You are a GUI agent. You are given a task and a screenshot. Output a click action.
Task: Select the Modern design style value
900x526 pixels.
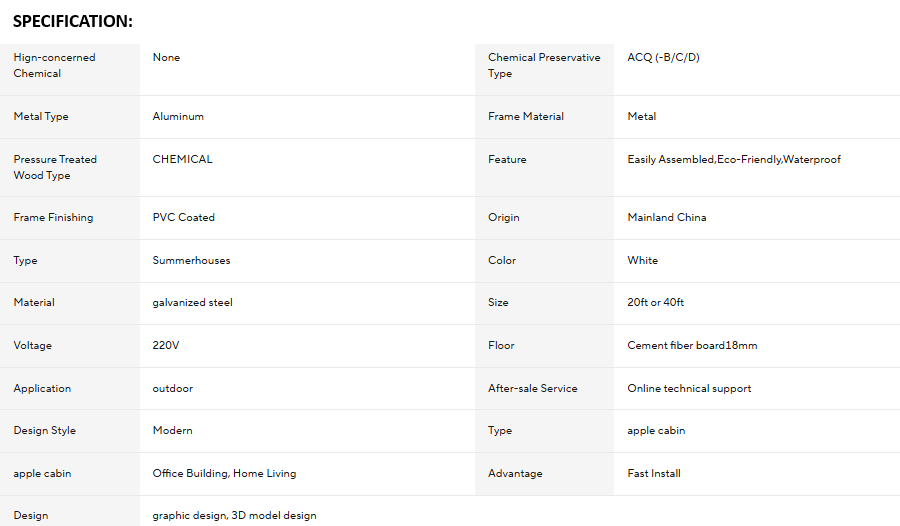pyautogui.click(x=172, y=431)
